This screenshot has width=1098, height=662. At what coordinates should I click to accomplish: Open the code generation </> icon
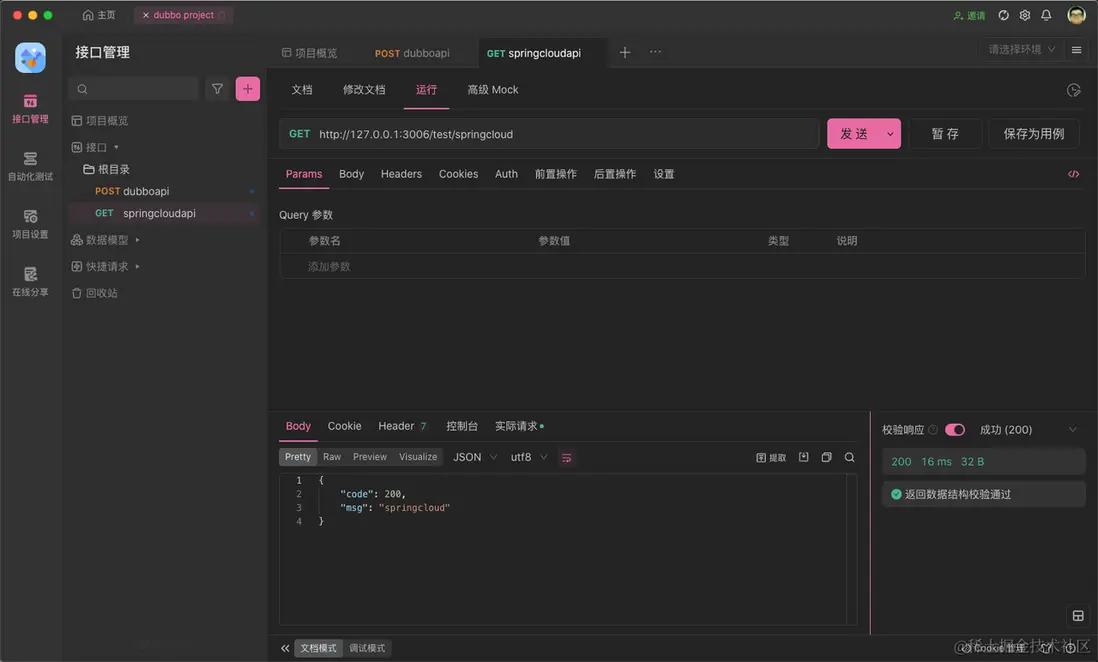(x=1073, y=174)
